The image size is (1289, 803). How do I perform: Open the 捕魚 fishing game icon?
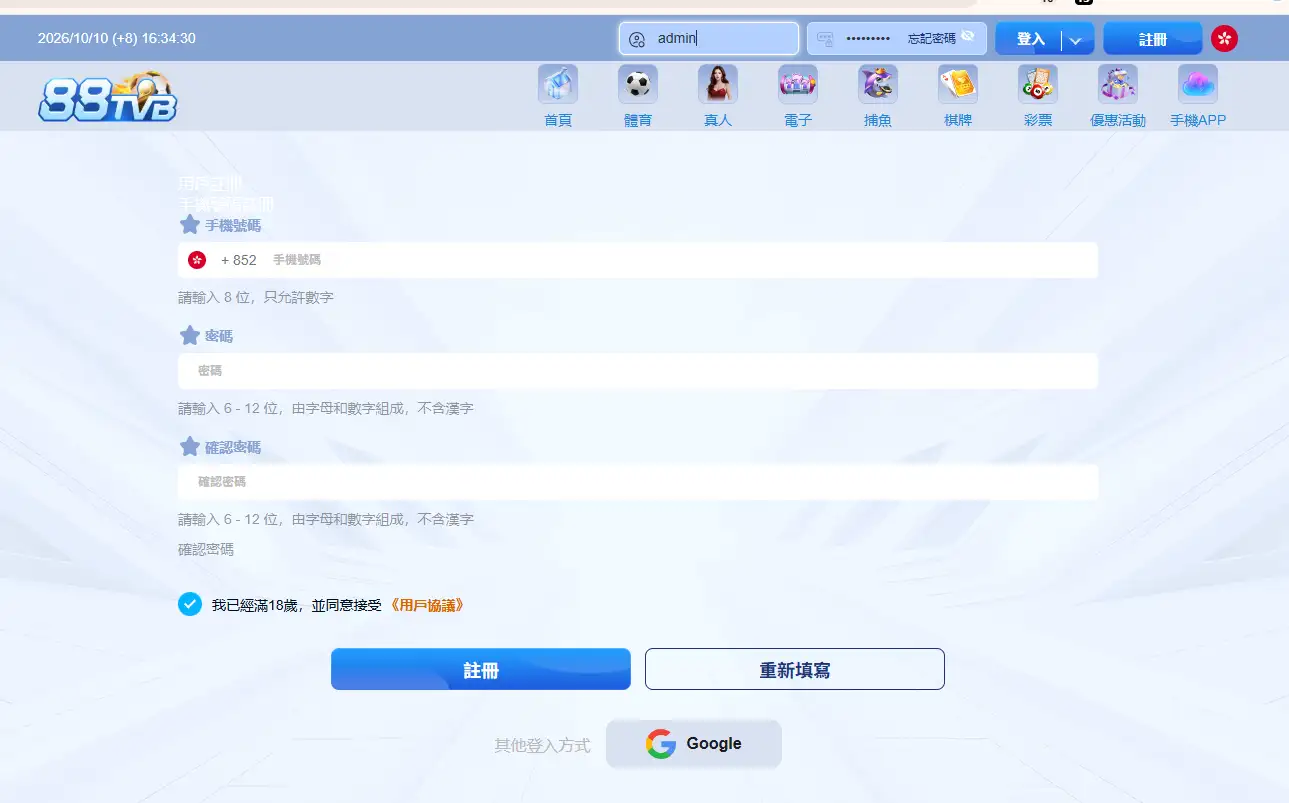(x=878, y=85)
